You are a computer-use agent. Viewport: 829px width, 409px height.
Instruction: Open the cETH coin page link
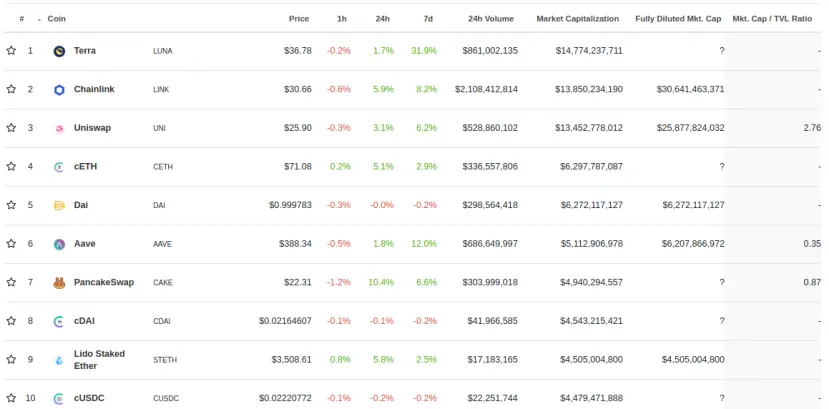(x=85, y=166)
